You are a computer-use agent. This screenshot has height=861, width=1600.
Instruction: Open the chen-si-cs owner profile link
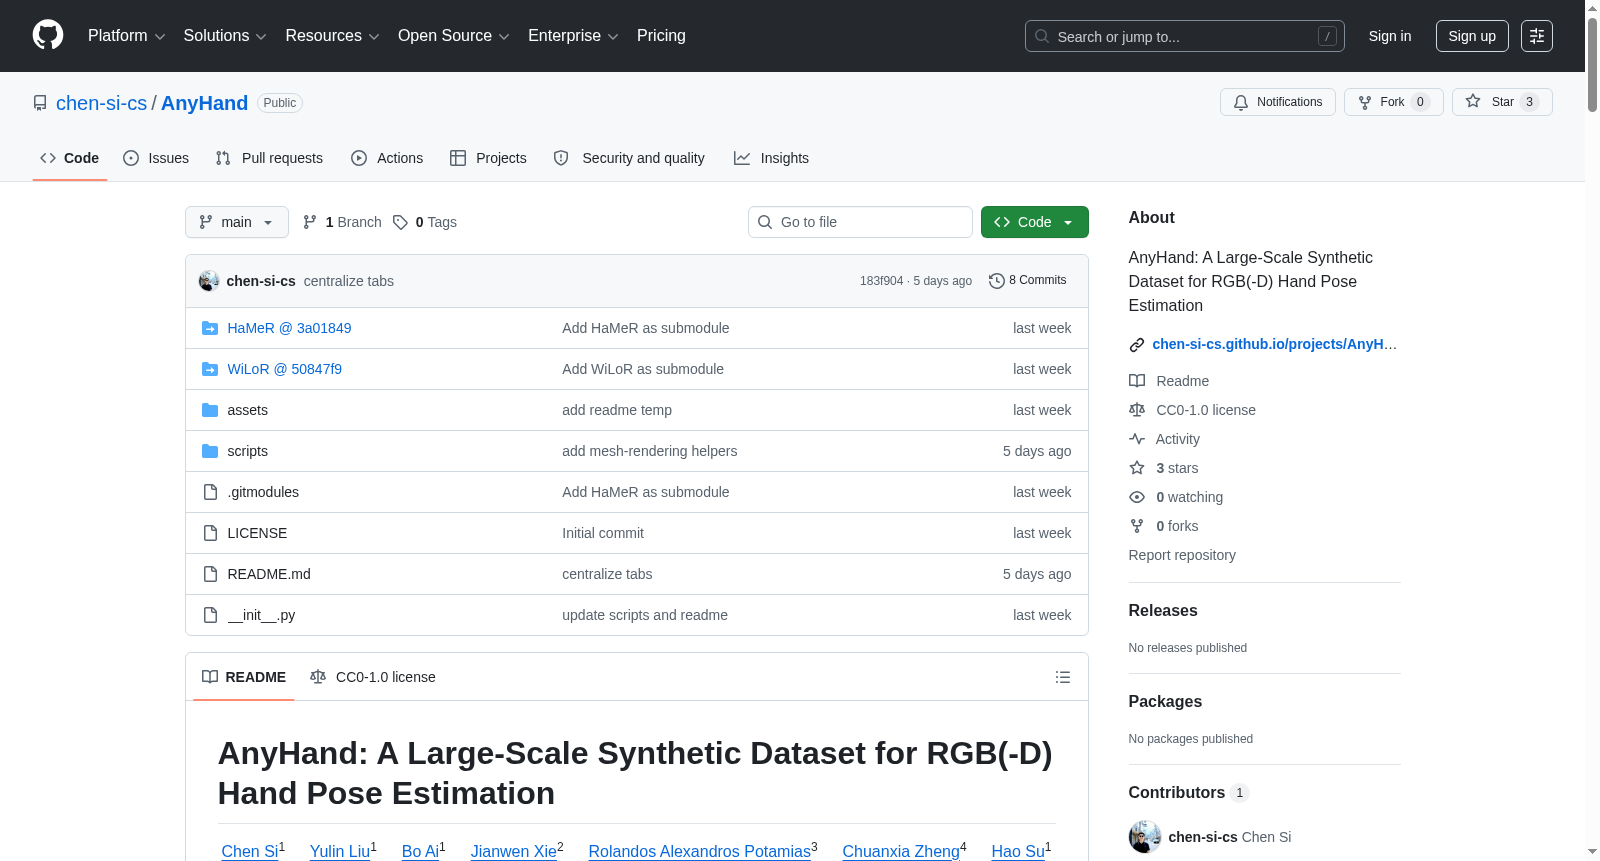[x=101, y=103]
